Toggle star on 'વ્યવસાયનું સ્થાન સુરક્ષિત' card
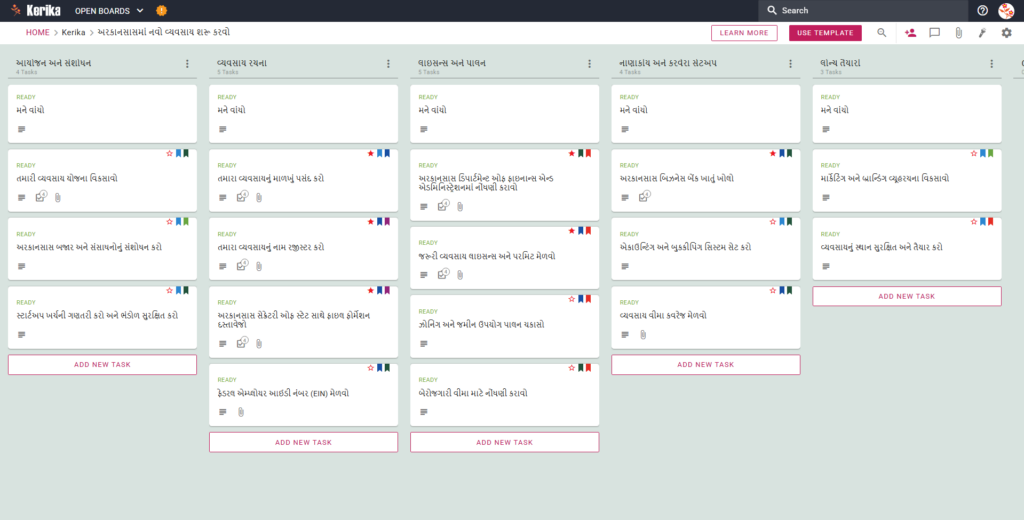The width and height of the screenshot is (1024, 520). (x=974, y=222)
